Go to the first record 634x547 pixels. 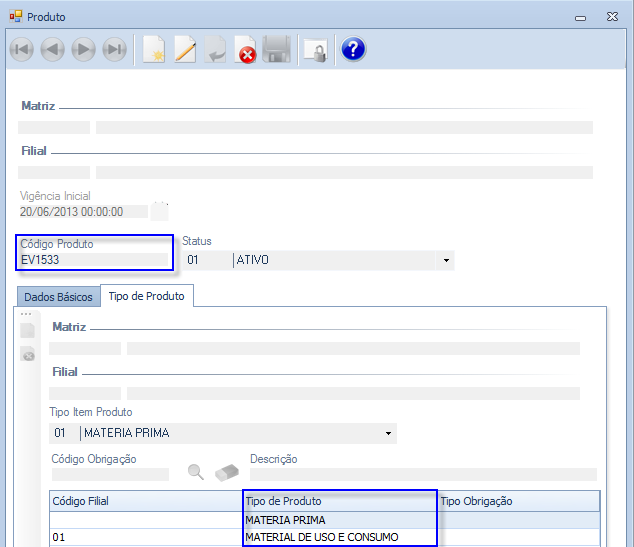point(22,50)
